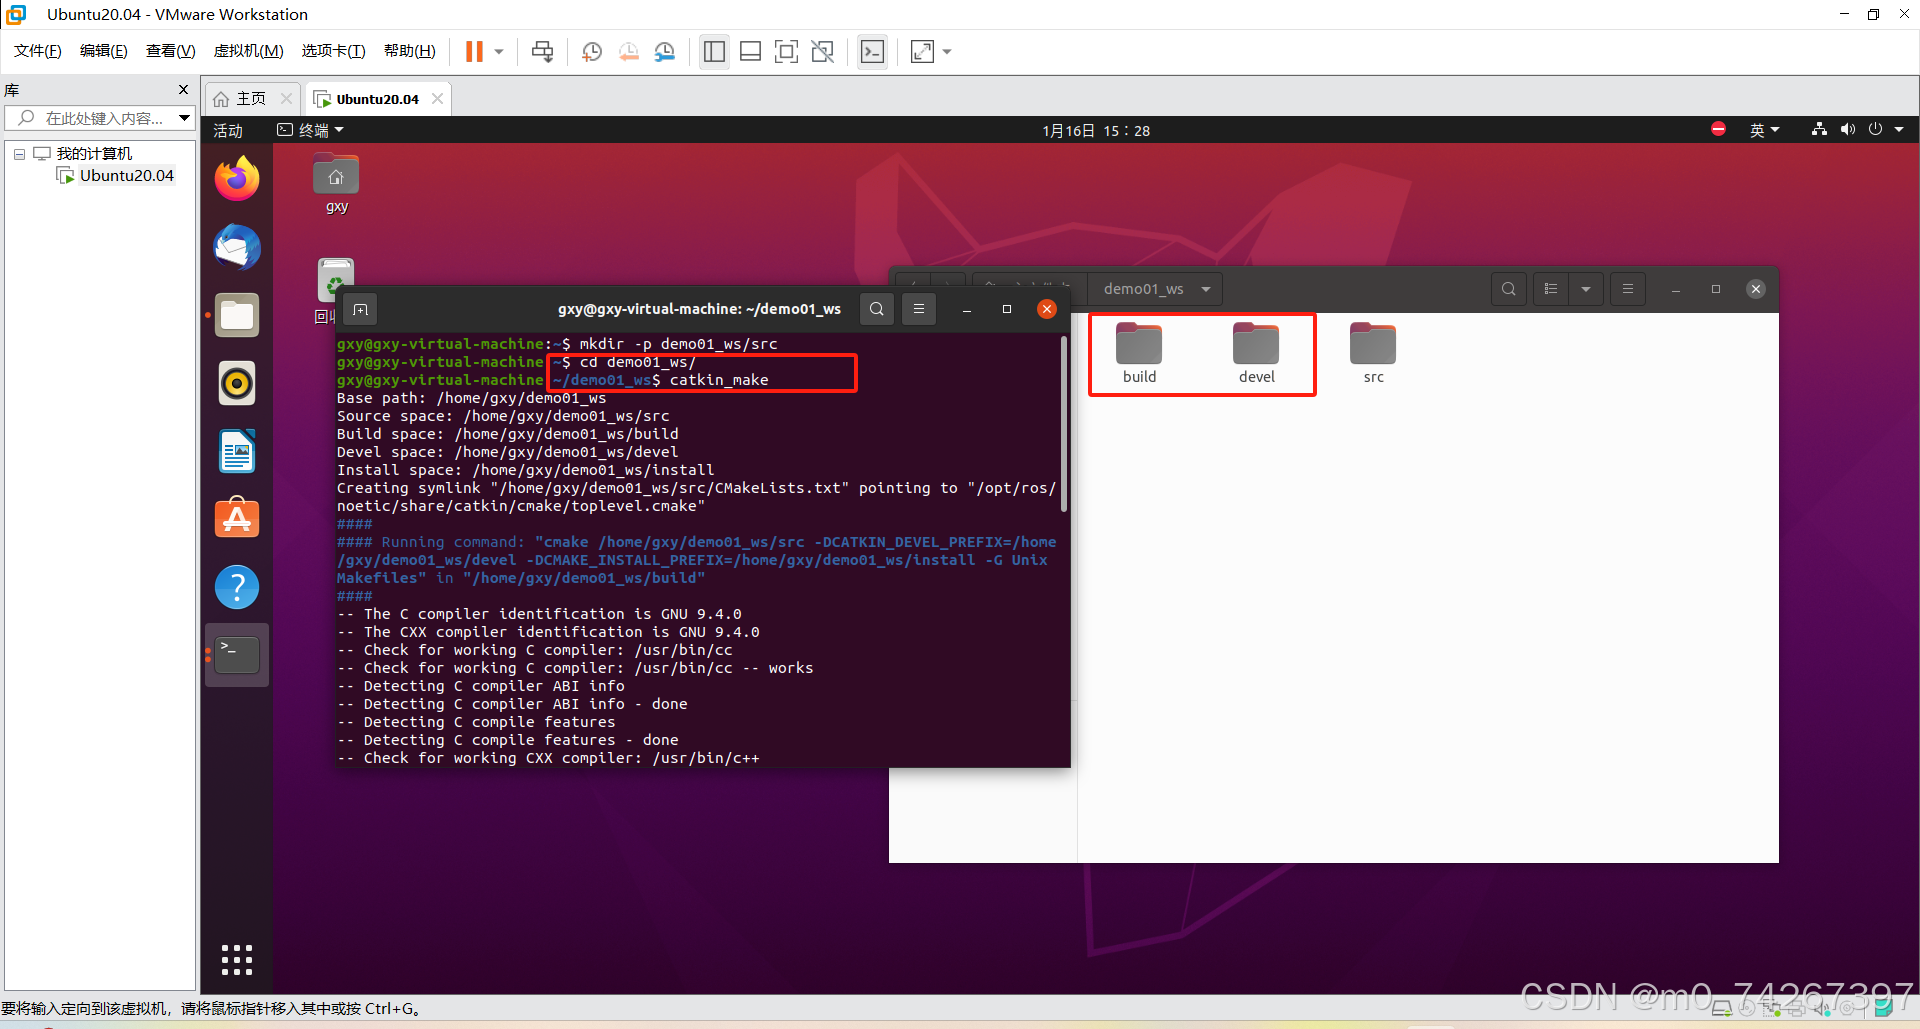
Task: Open the demo01_ws path dropdown
Action: click(1205, 289)
